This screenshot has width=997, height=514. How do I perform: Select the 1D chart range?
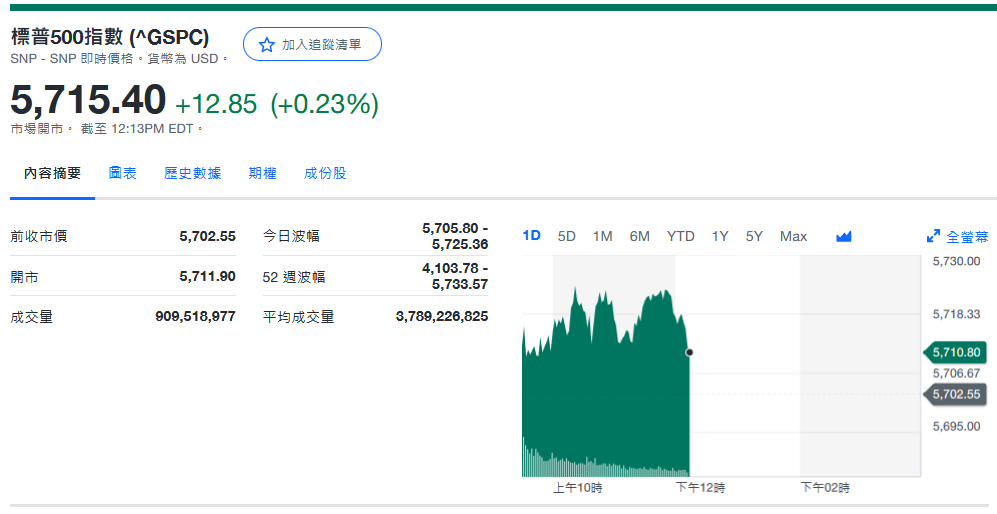pyautogui.click(x=532, y=236)
